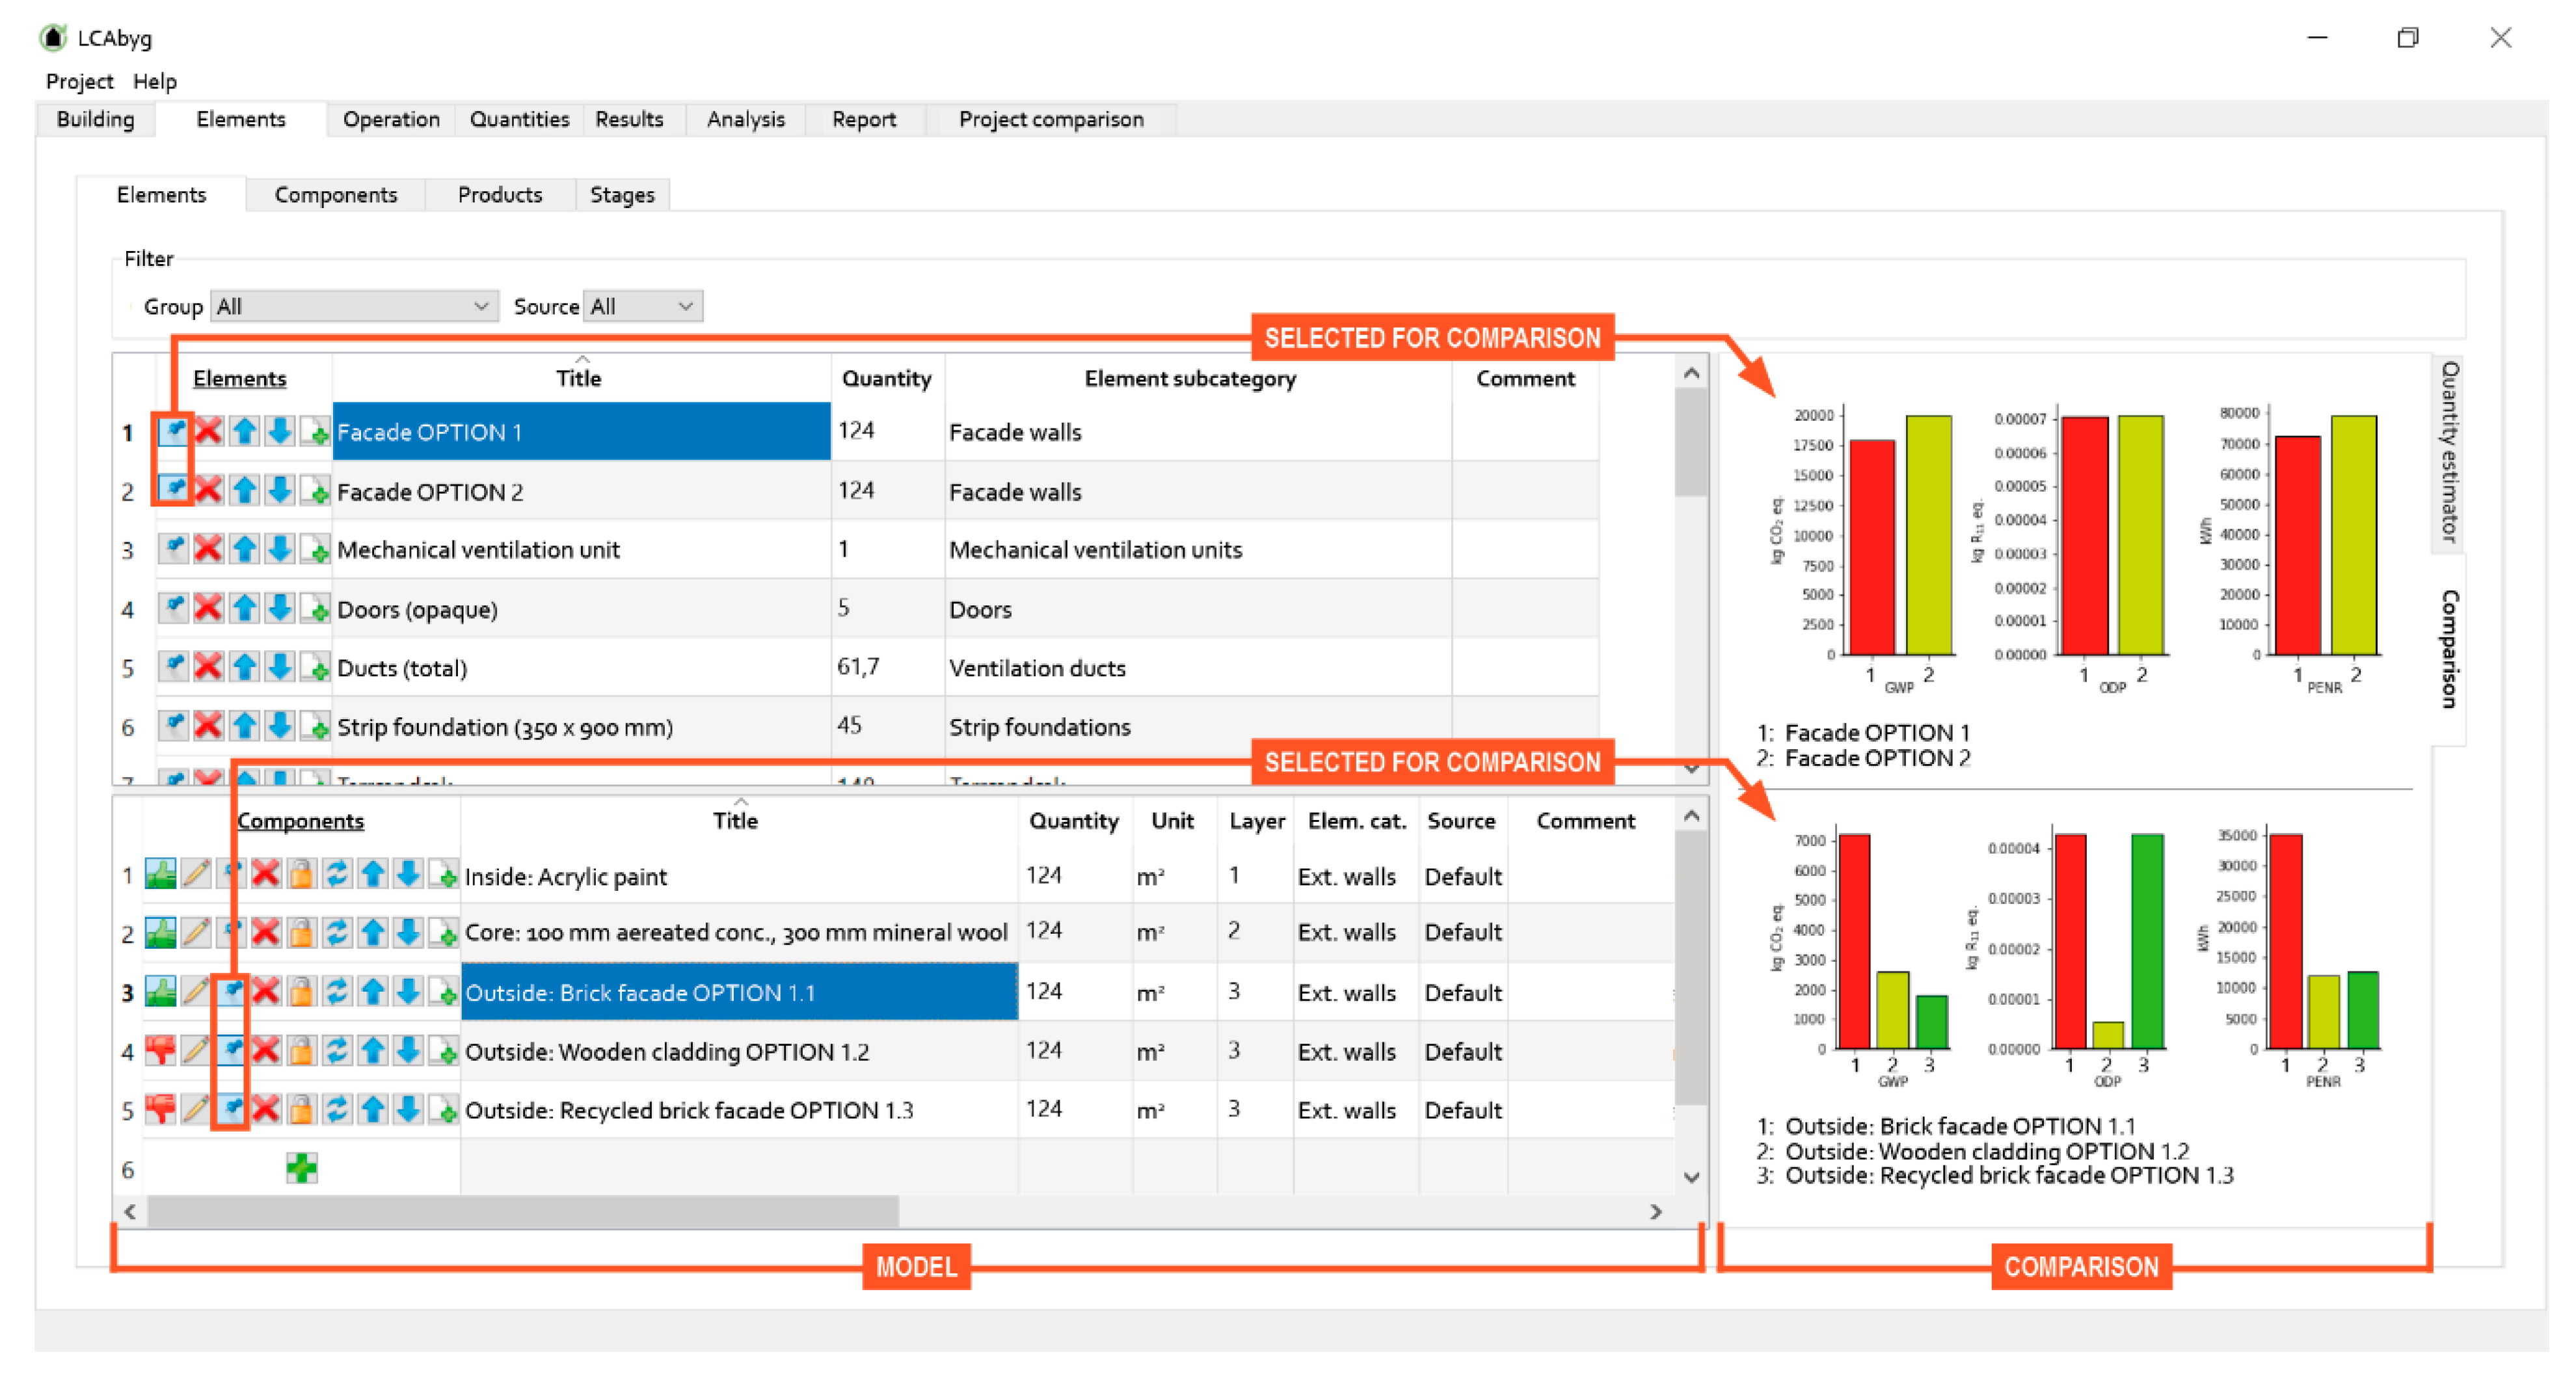2576x1376 pixels.
Task: Open the Project menu
Action: click(79, 81)
